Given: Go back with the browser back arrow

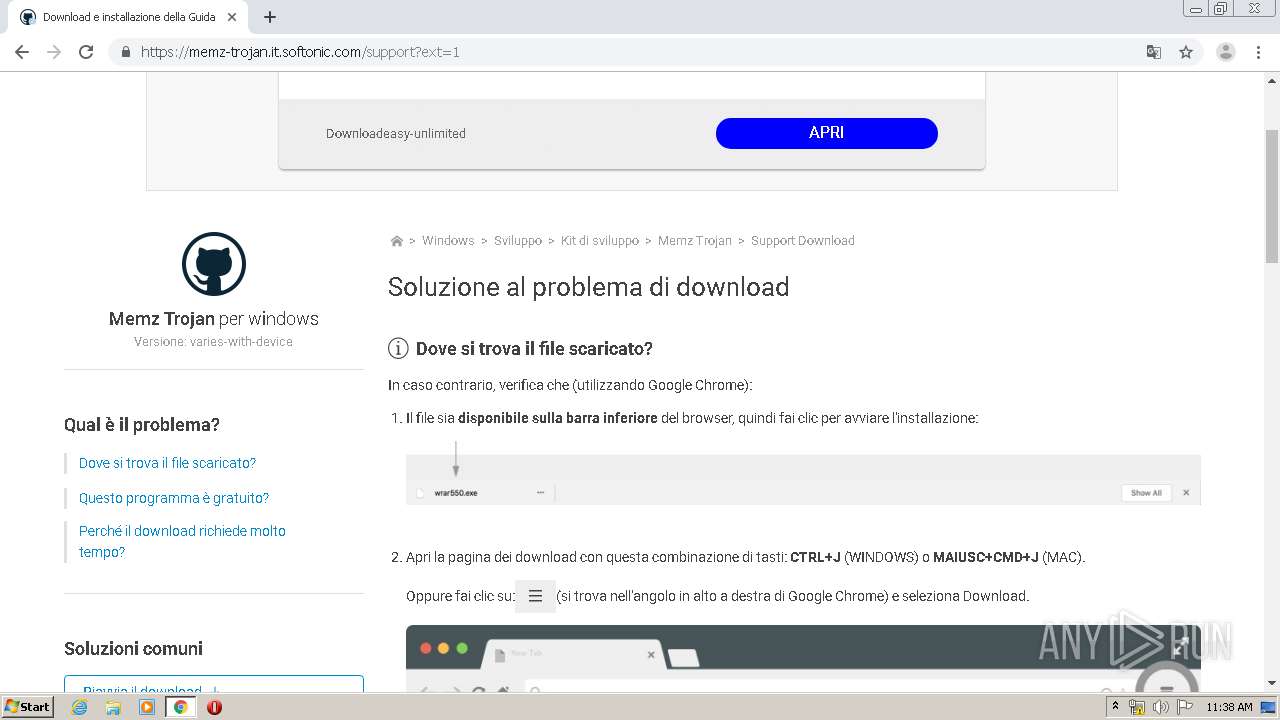Looking at the screenshot, I should coord(22,52).
